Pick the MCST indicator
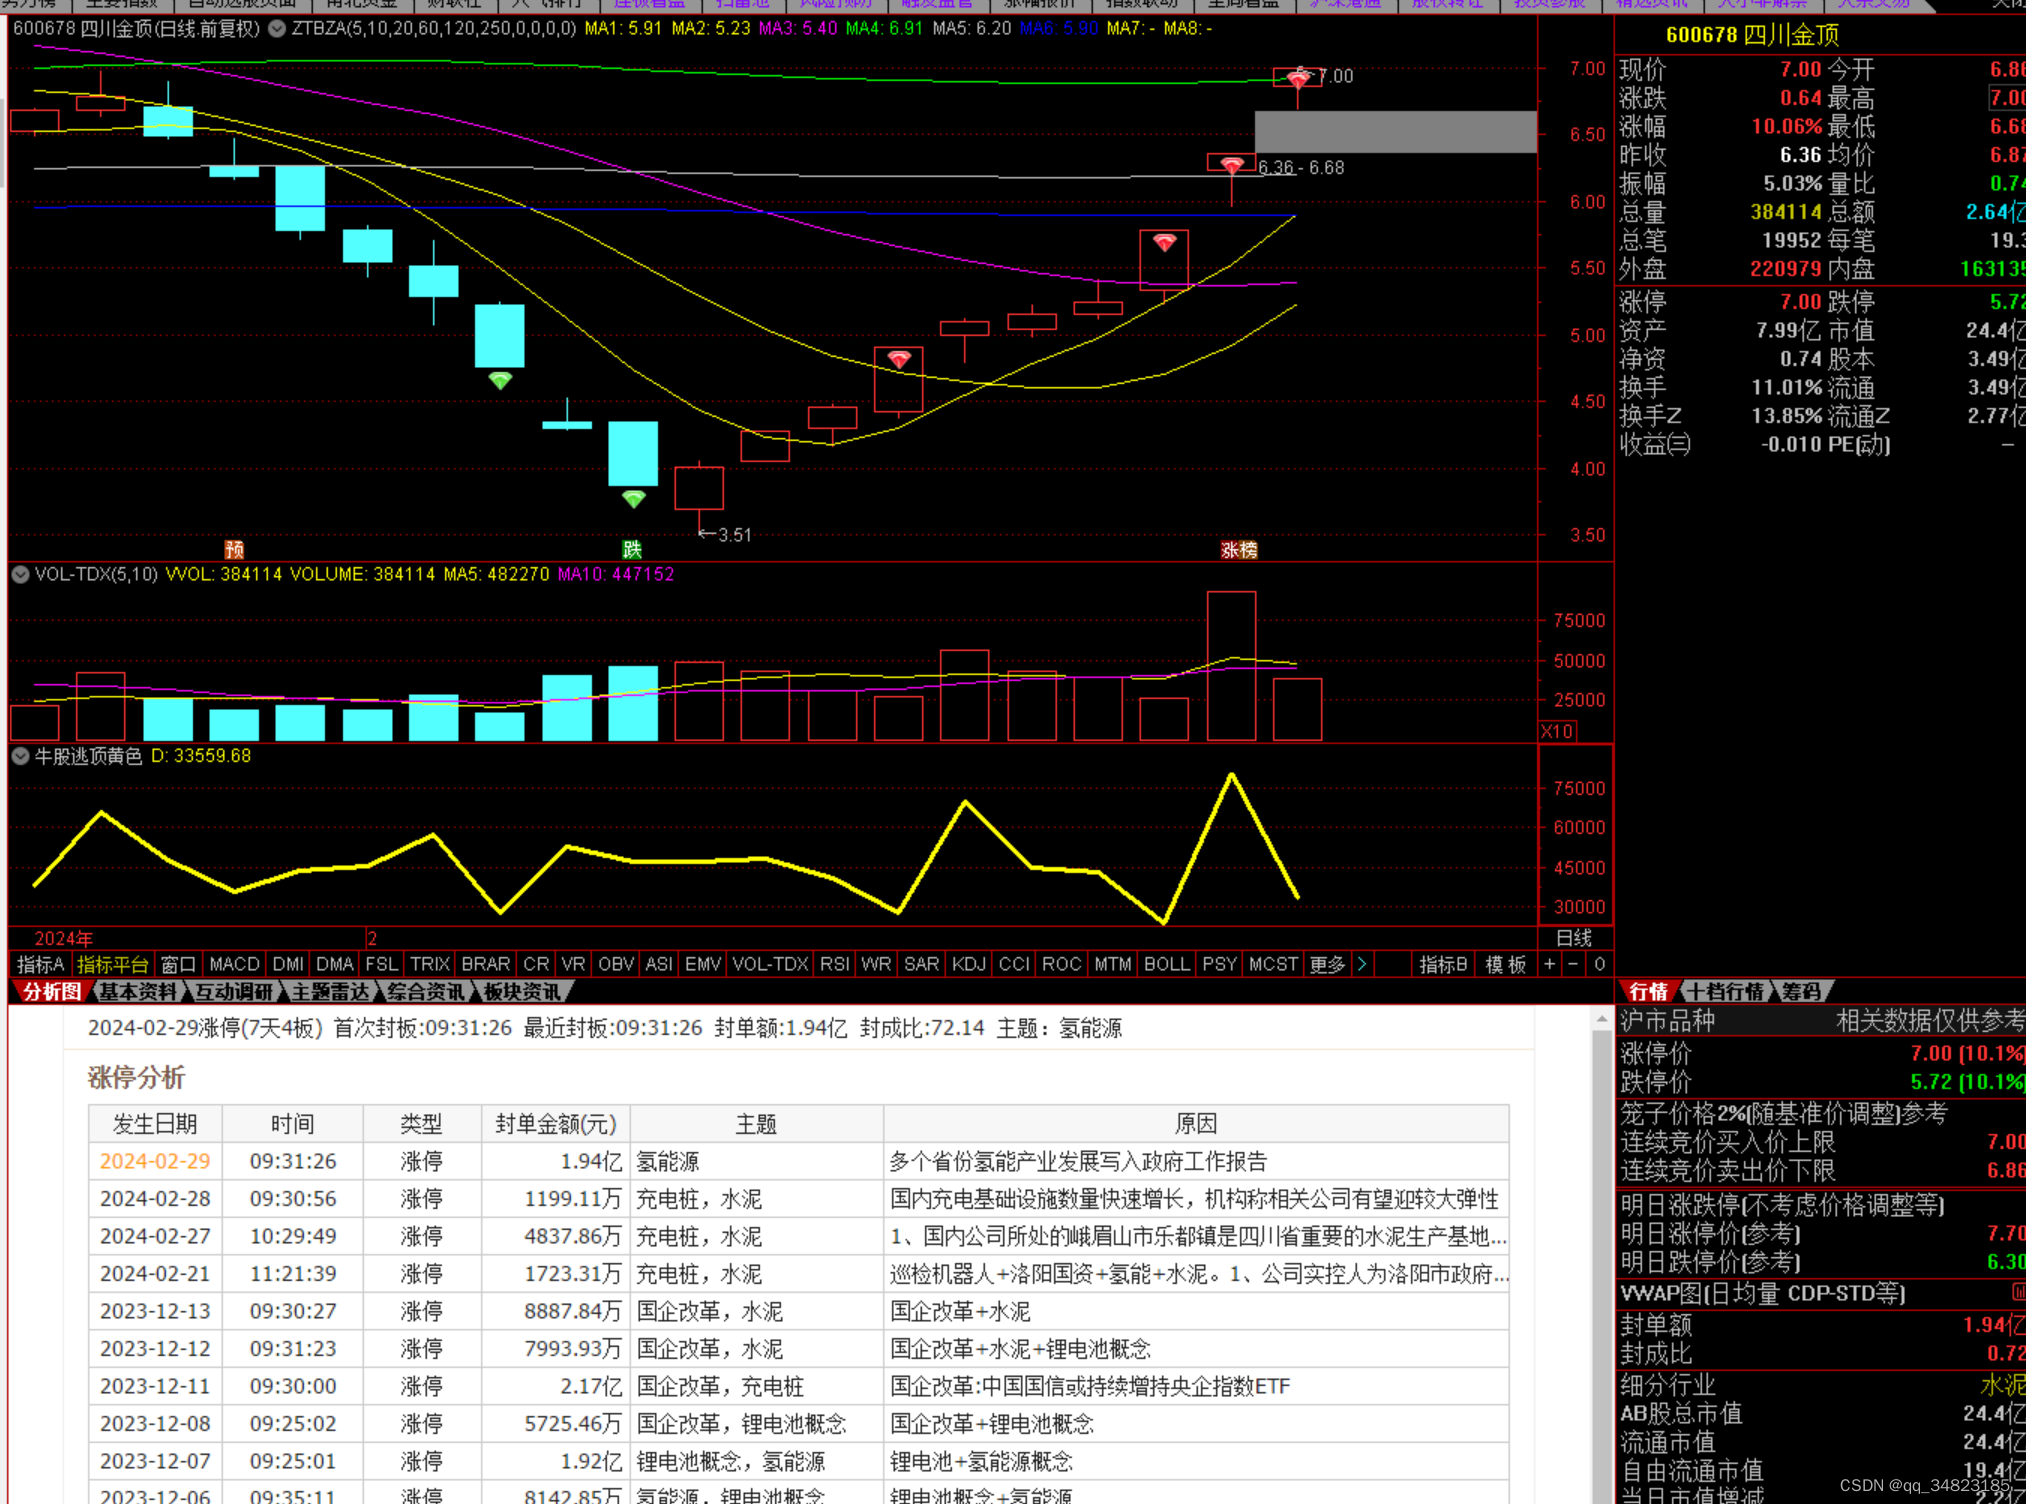The image size is (2026, 1504). [1273, 964]
